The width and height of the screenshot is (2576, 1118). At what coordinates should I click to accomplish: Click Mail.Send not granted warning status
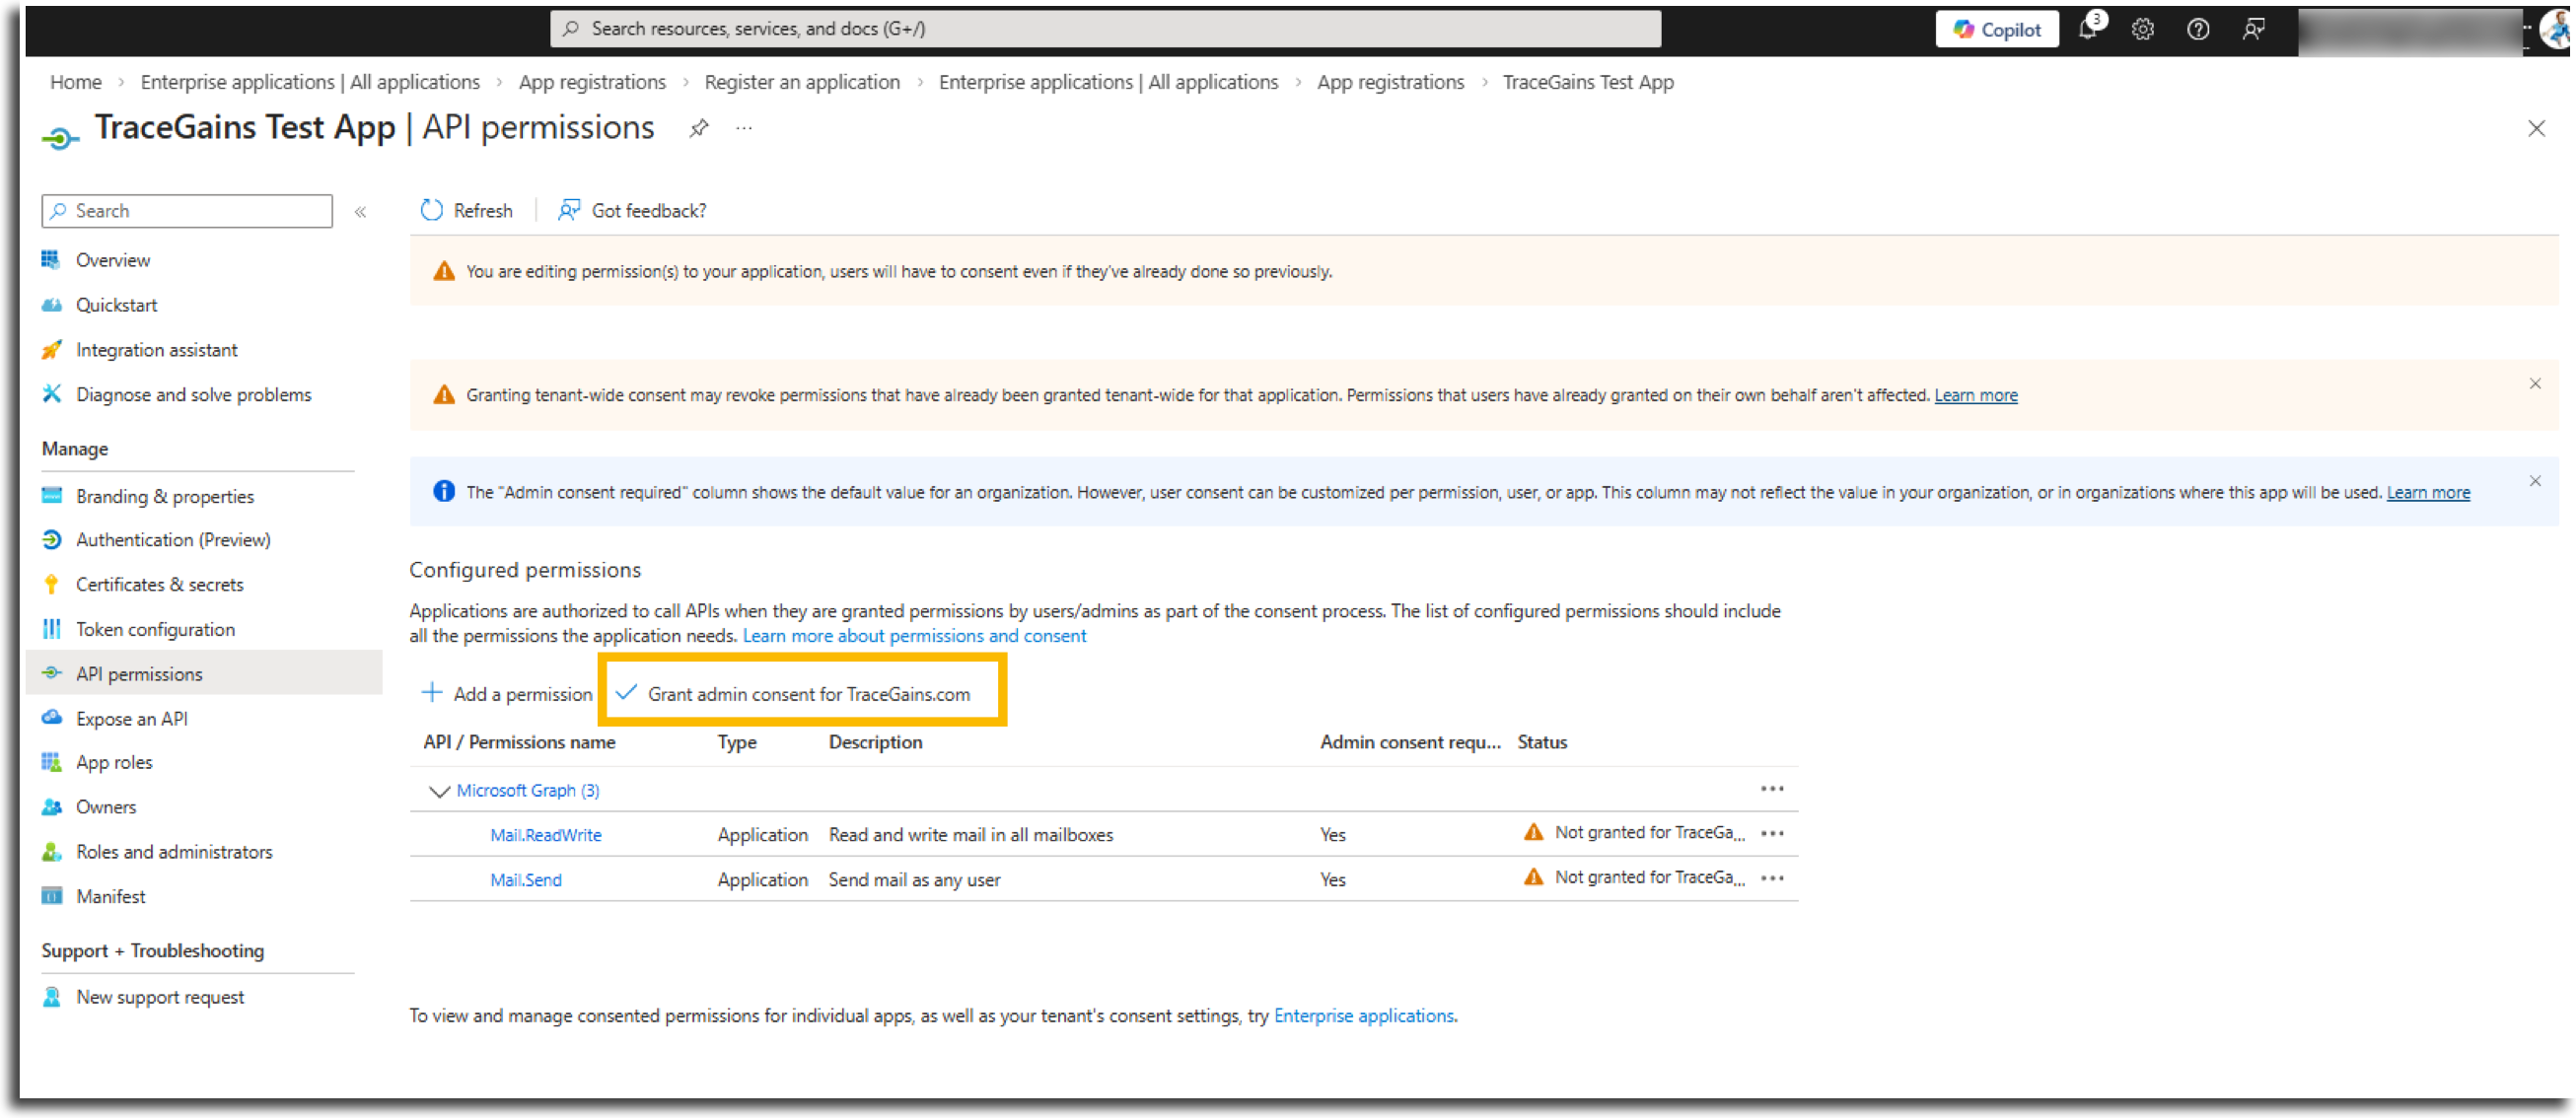point(1633,878)
